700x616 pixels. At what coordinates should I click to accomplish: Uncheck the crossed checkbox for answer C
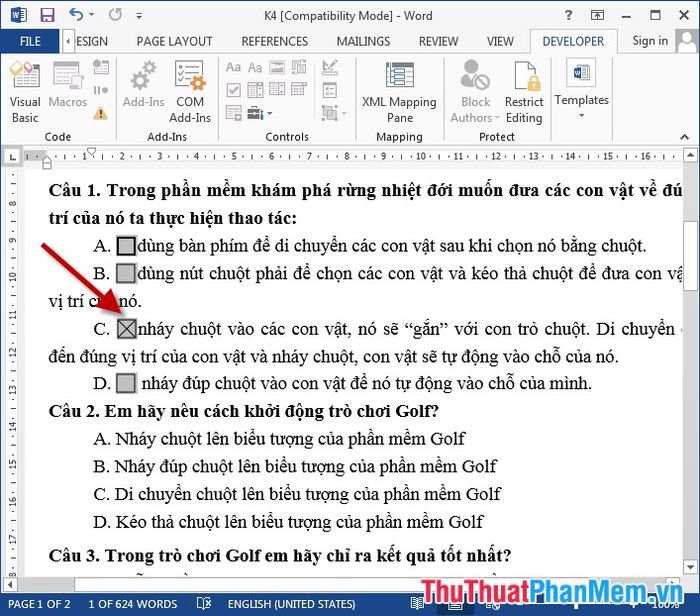126,328
